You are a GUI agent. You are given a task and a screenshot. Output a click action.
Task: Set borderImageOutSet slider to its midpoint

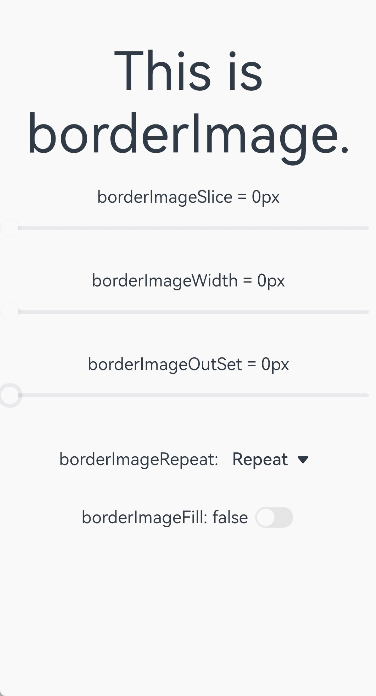188,395
